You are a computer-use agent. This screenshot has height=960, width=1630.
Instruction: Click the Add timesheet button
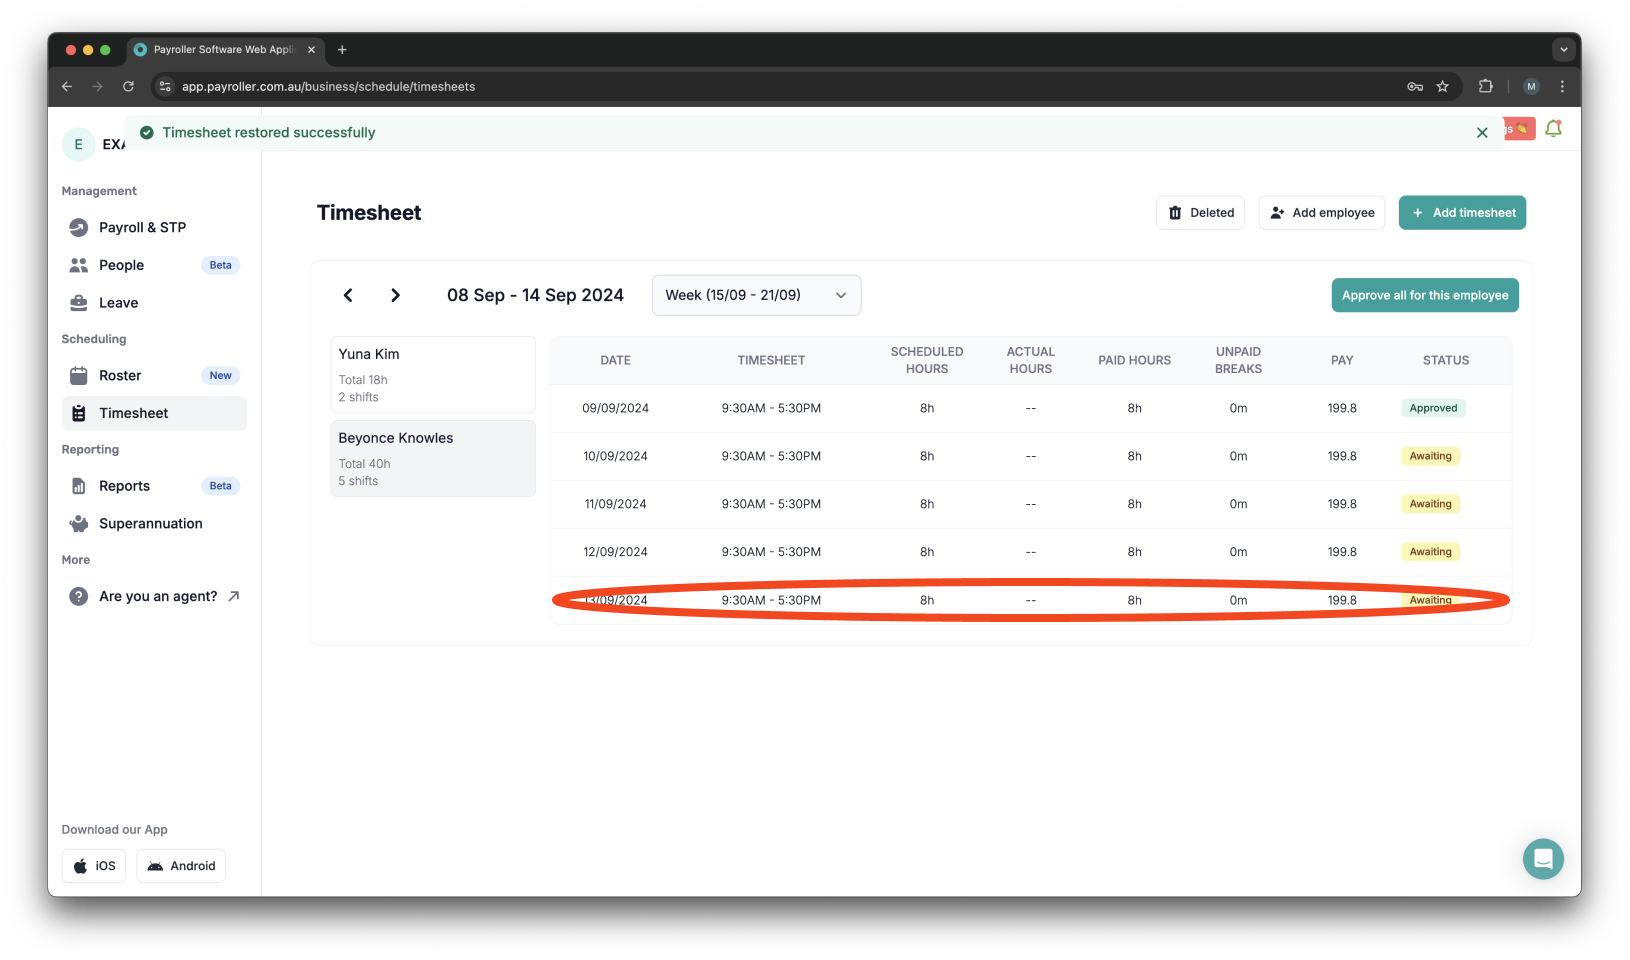click(x=1462, y=213)
